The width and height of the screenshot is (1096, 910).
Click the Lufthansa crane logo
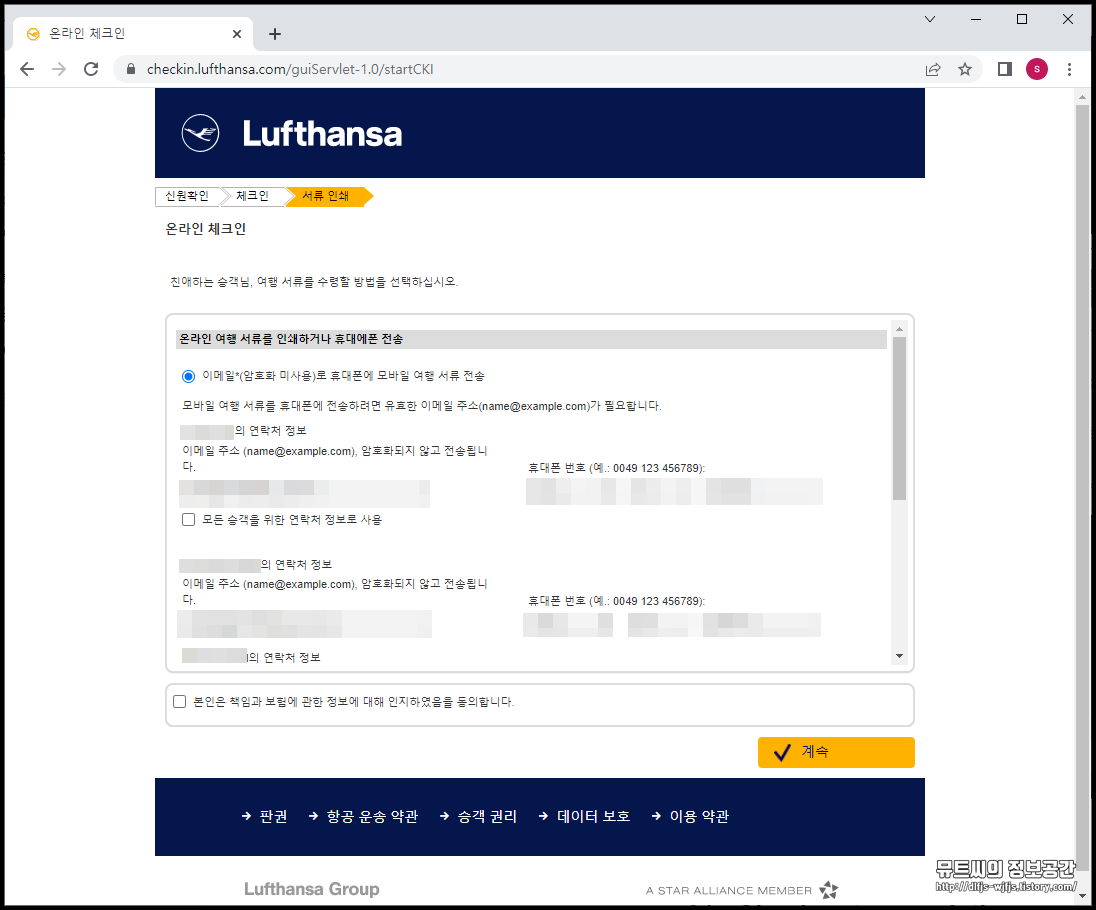tap(201, 133)
